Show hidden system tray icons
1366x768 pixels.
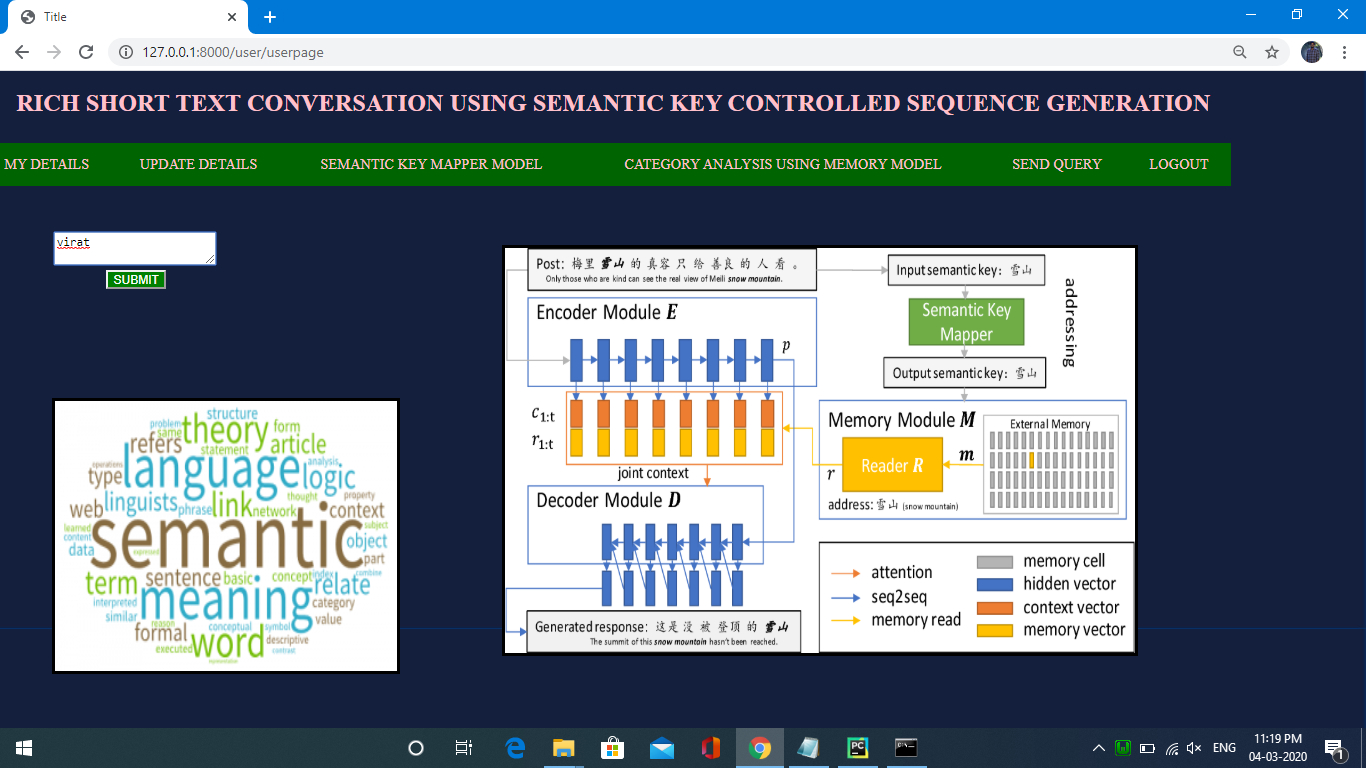coord(1099,748)
